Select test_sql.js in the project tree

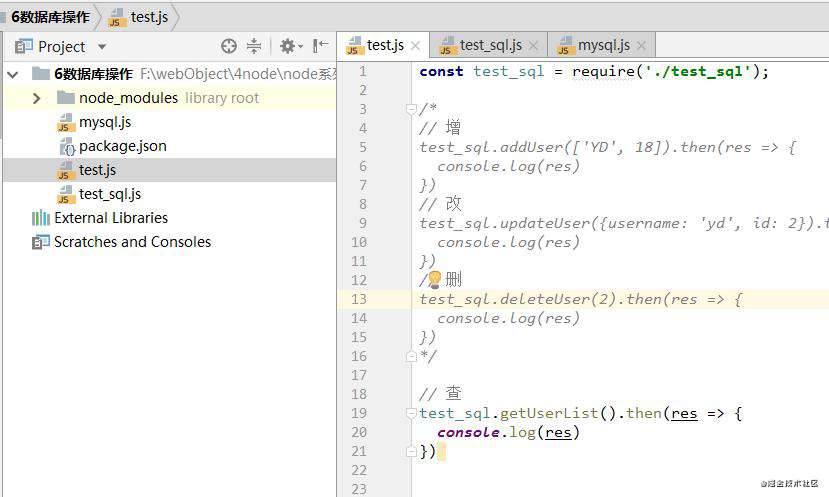point(110,194)
